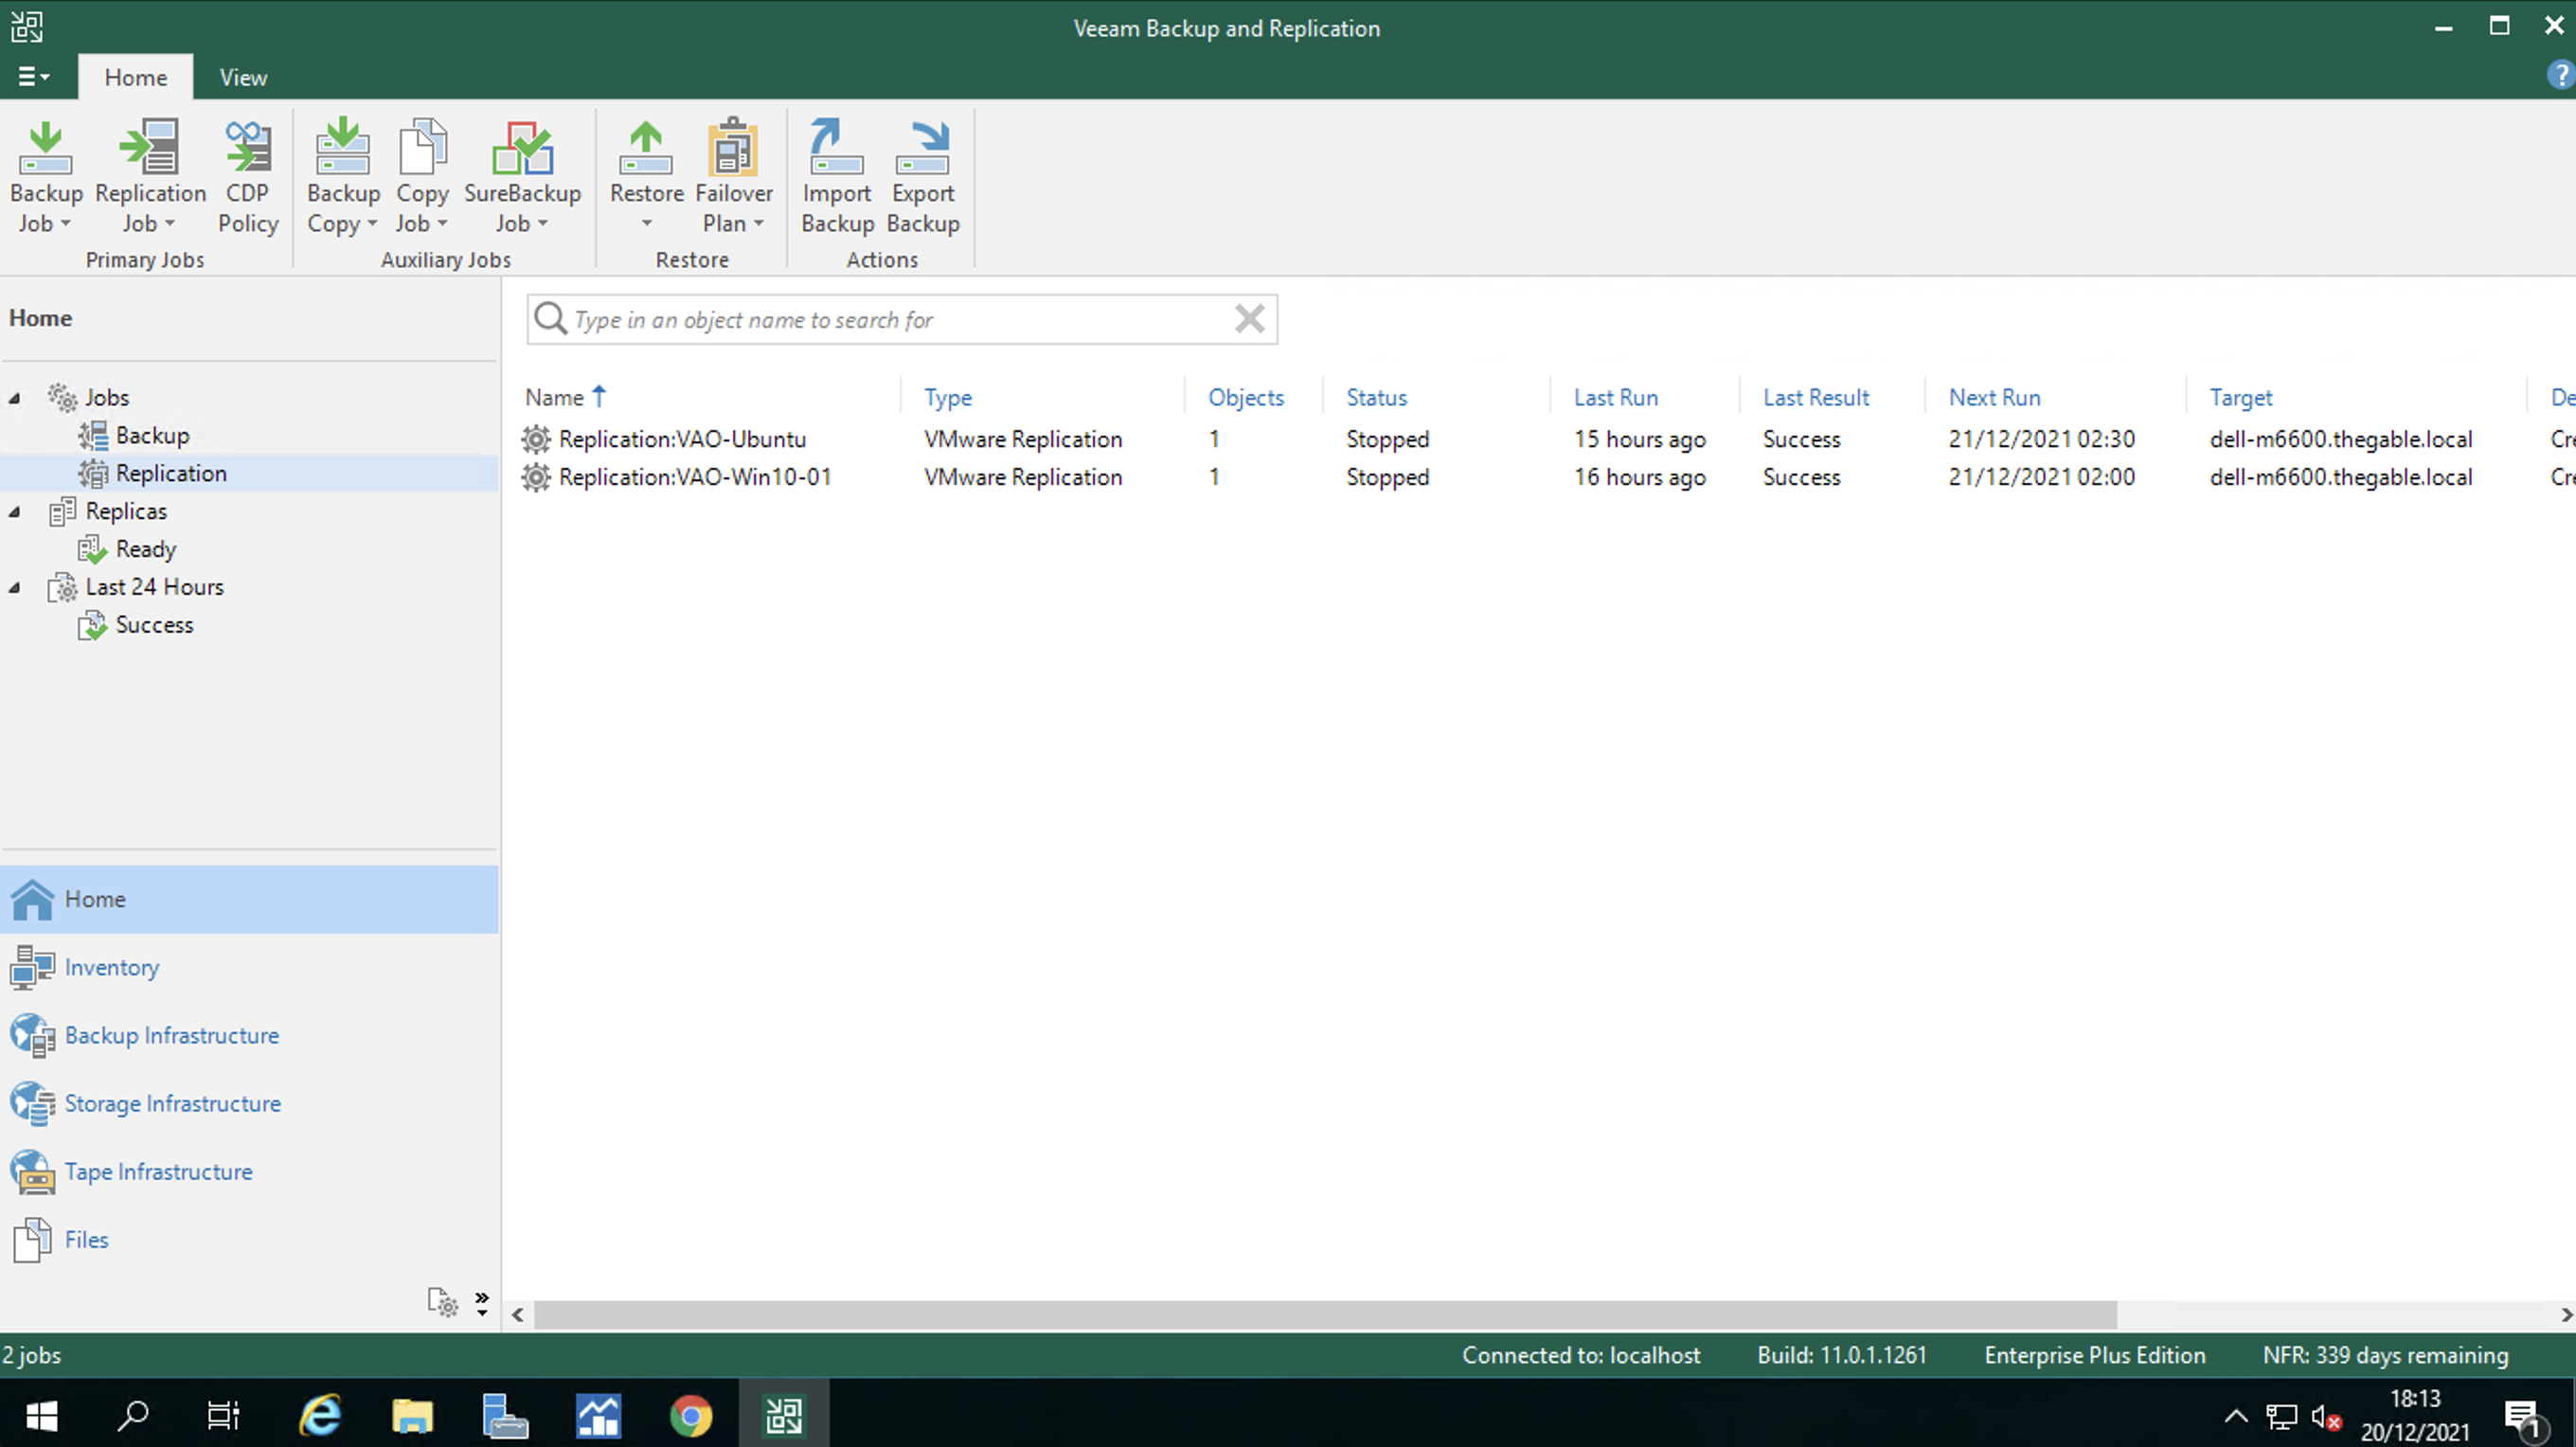Open Task View from the taskbar
This screenshot has height=1447, width=2576.
[x=223, y=1414]
